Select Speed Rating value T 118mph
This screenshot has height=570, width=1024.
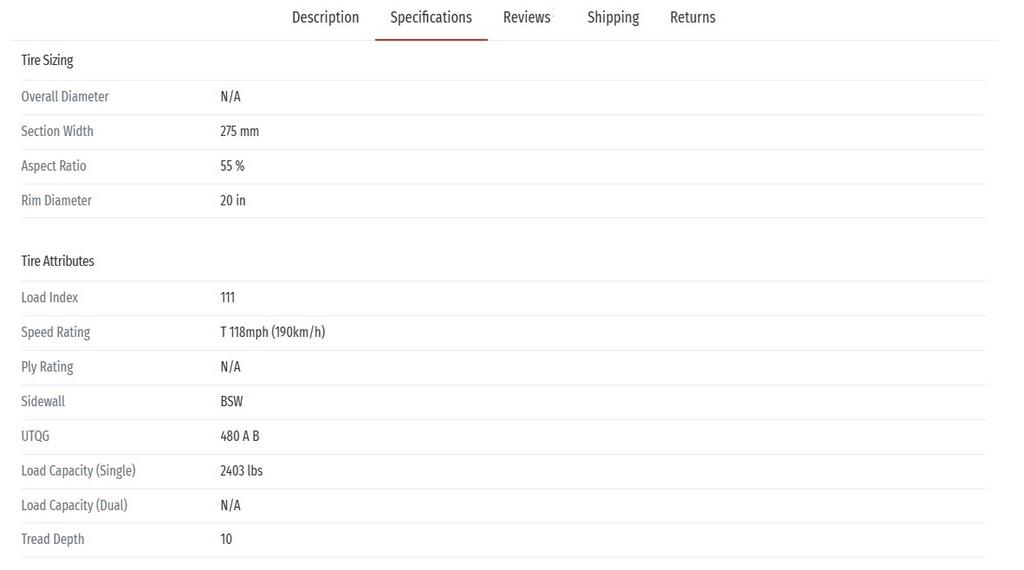(x=272, y=332)
